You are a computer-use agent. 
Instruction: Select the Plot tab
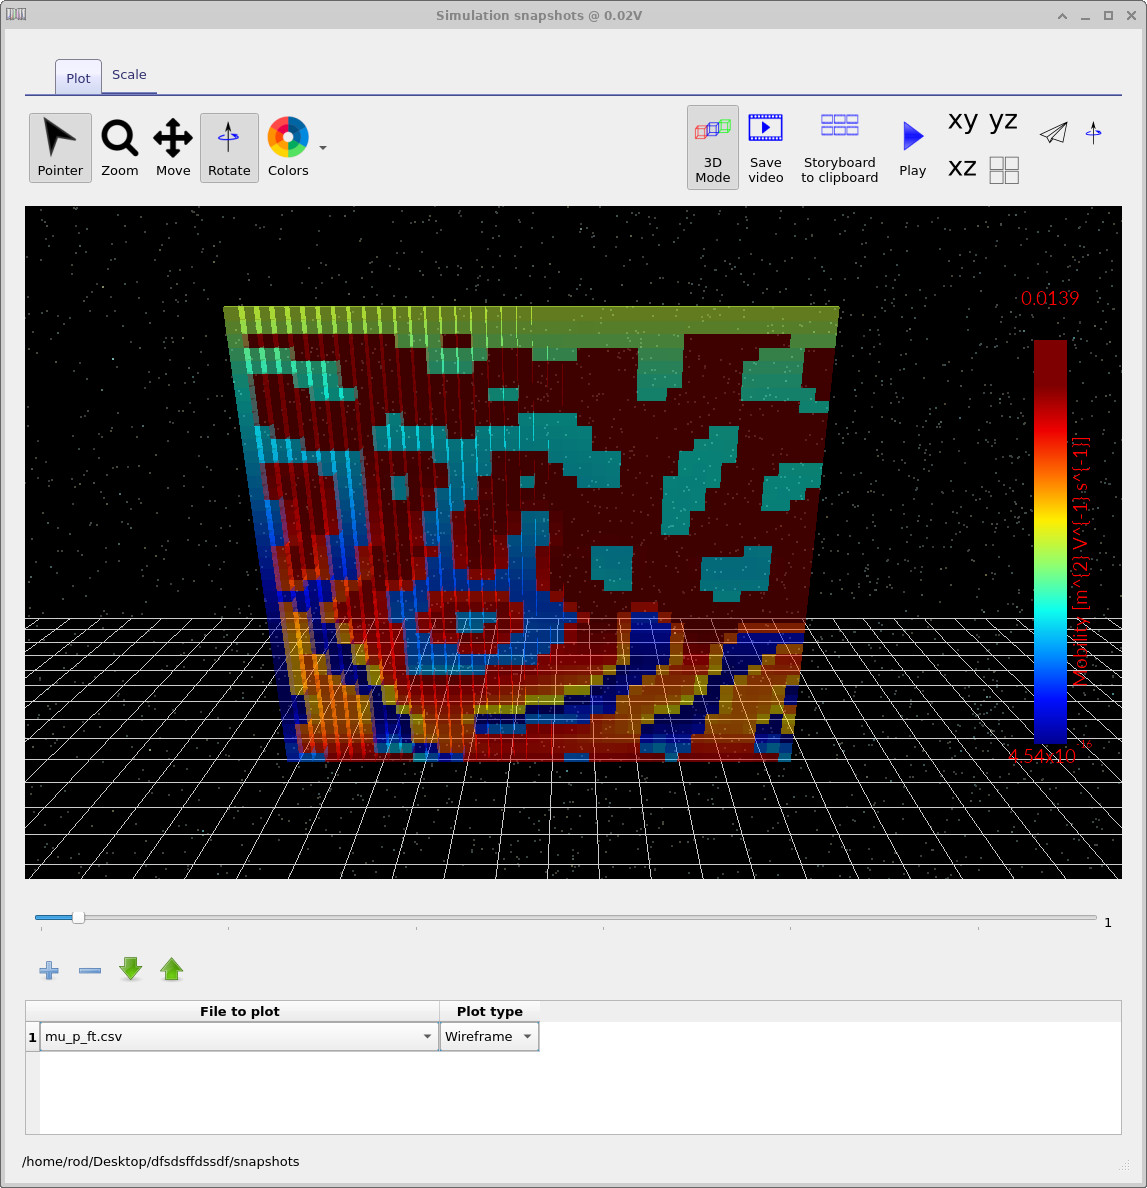pyautogui.click(x=77, y=77)
